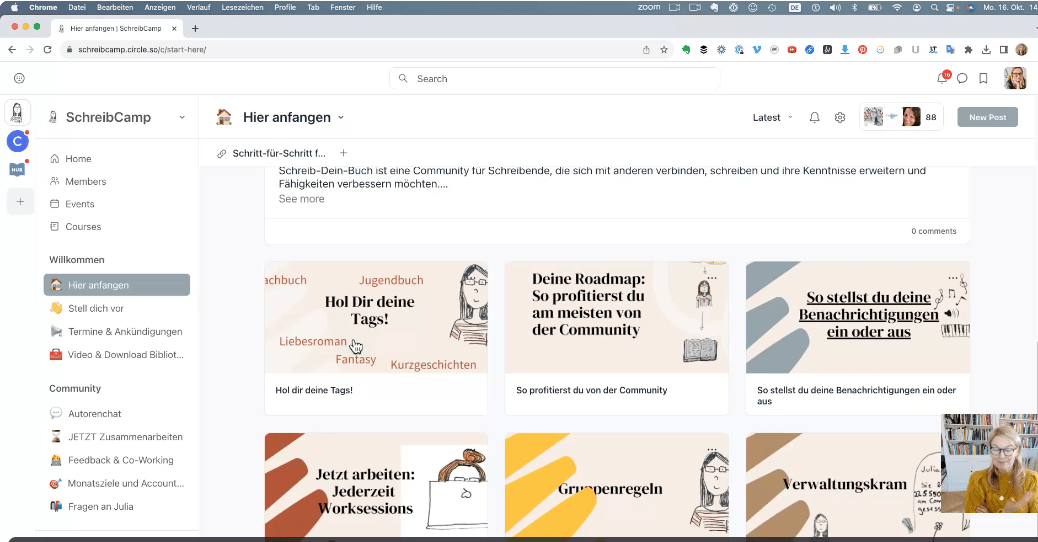Open direct messages chat bubble icon
Screen dimensions: 1038x542
962,78
